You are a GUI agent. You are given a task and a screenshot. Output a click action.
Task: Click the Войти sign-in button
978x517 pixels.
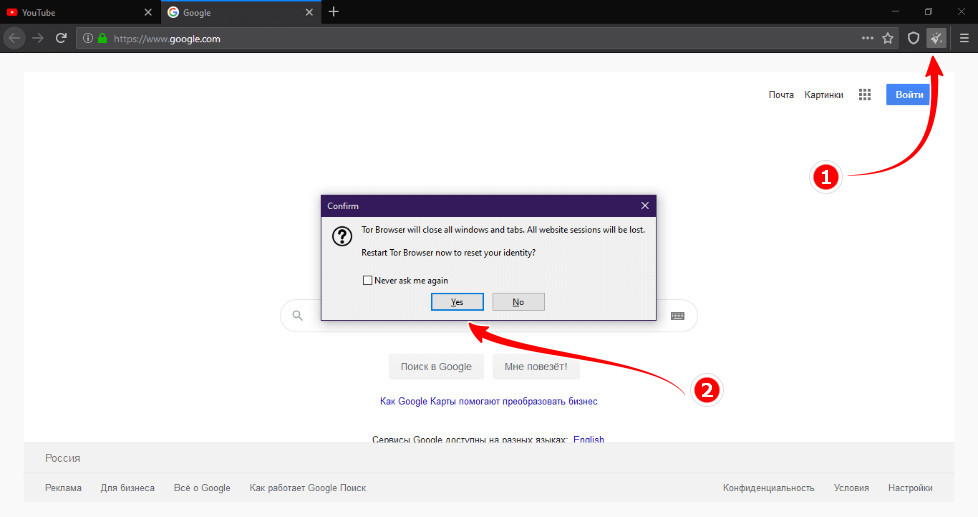point(909,95)
